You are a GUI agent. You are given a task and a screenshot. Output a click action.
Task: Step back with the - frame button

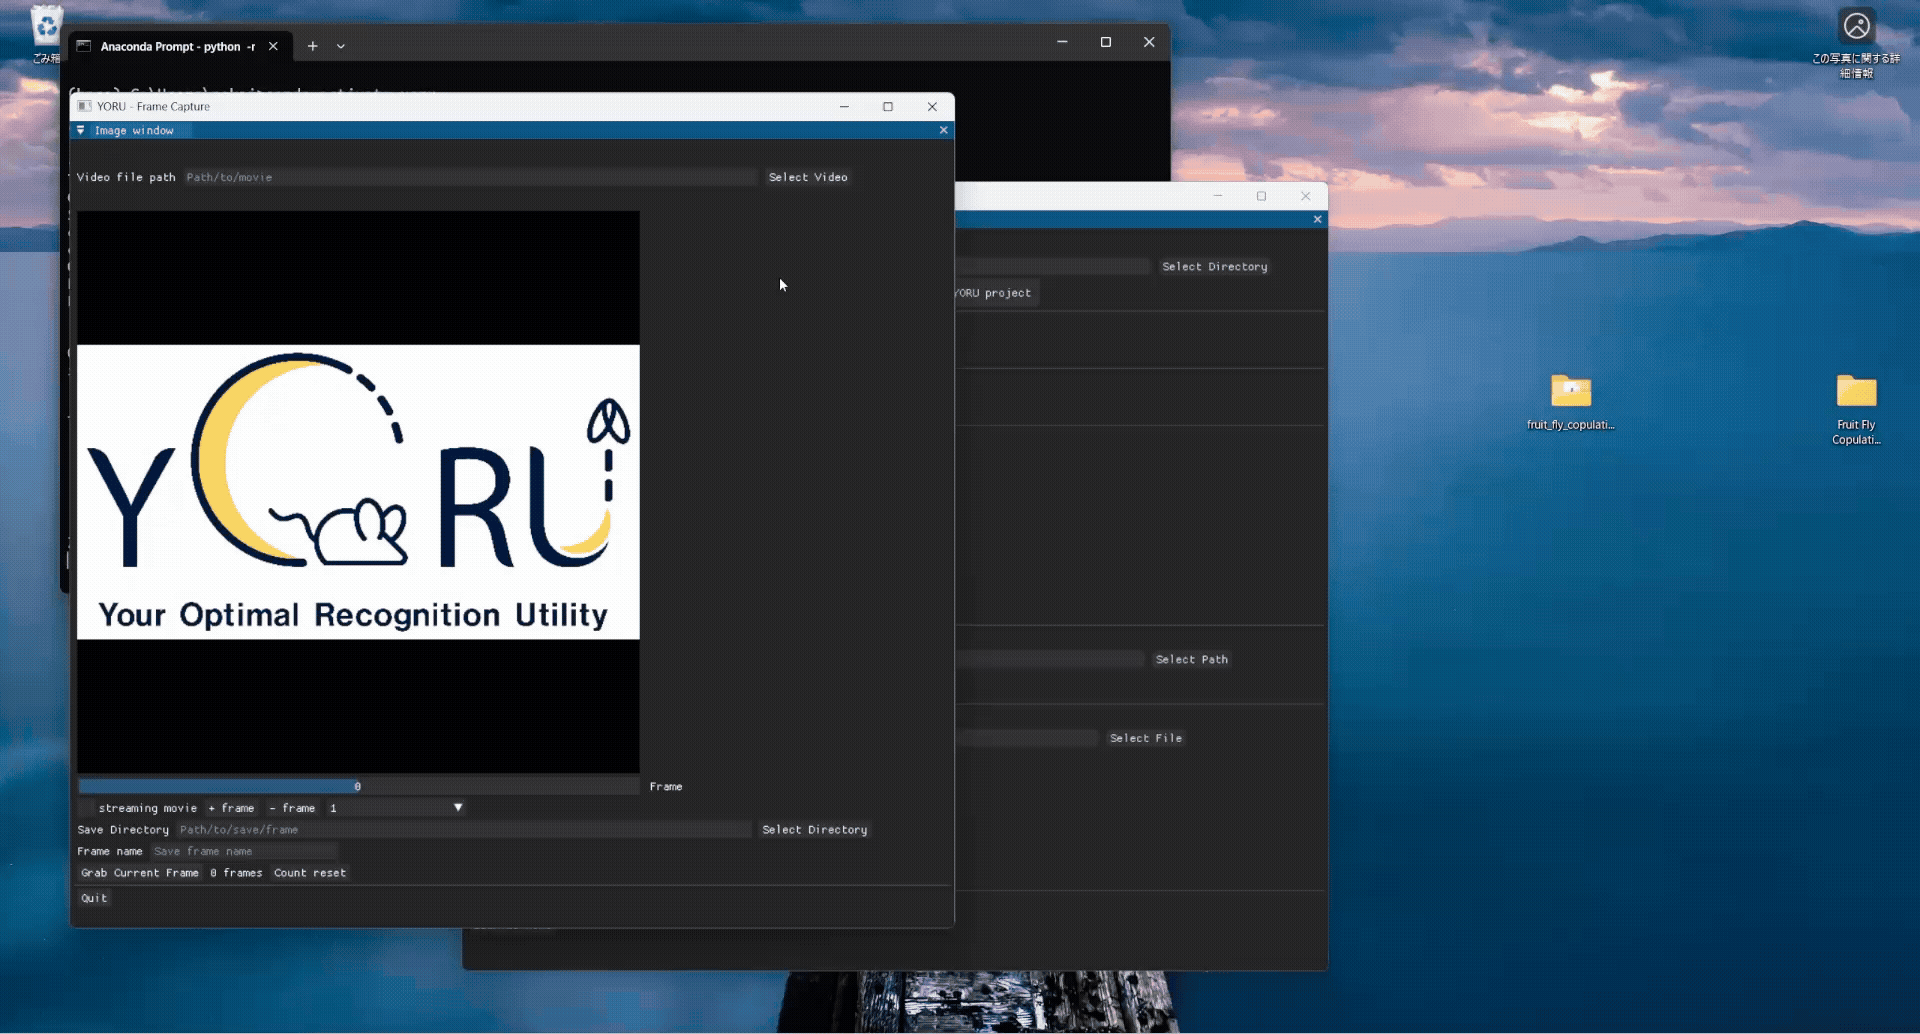click(292, 808)
